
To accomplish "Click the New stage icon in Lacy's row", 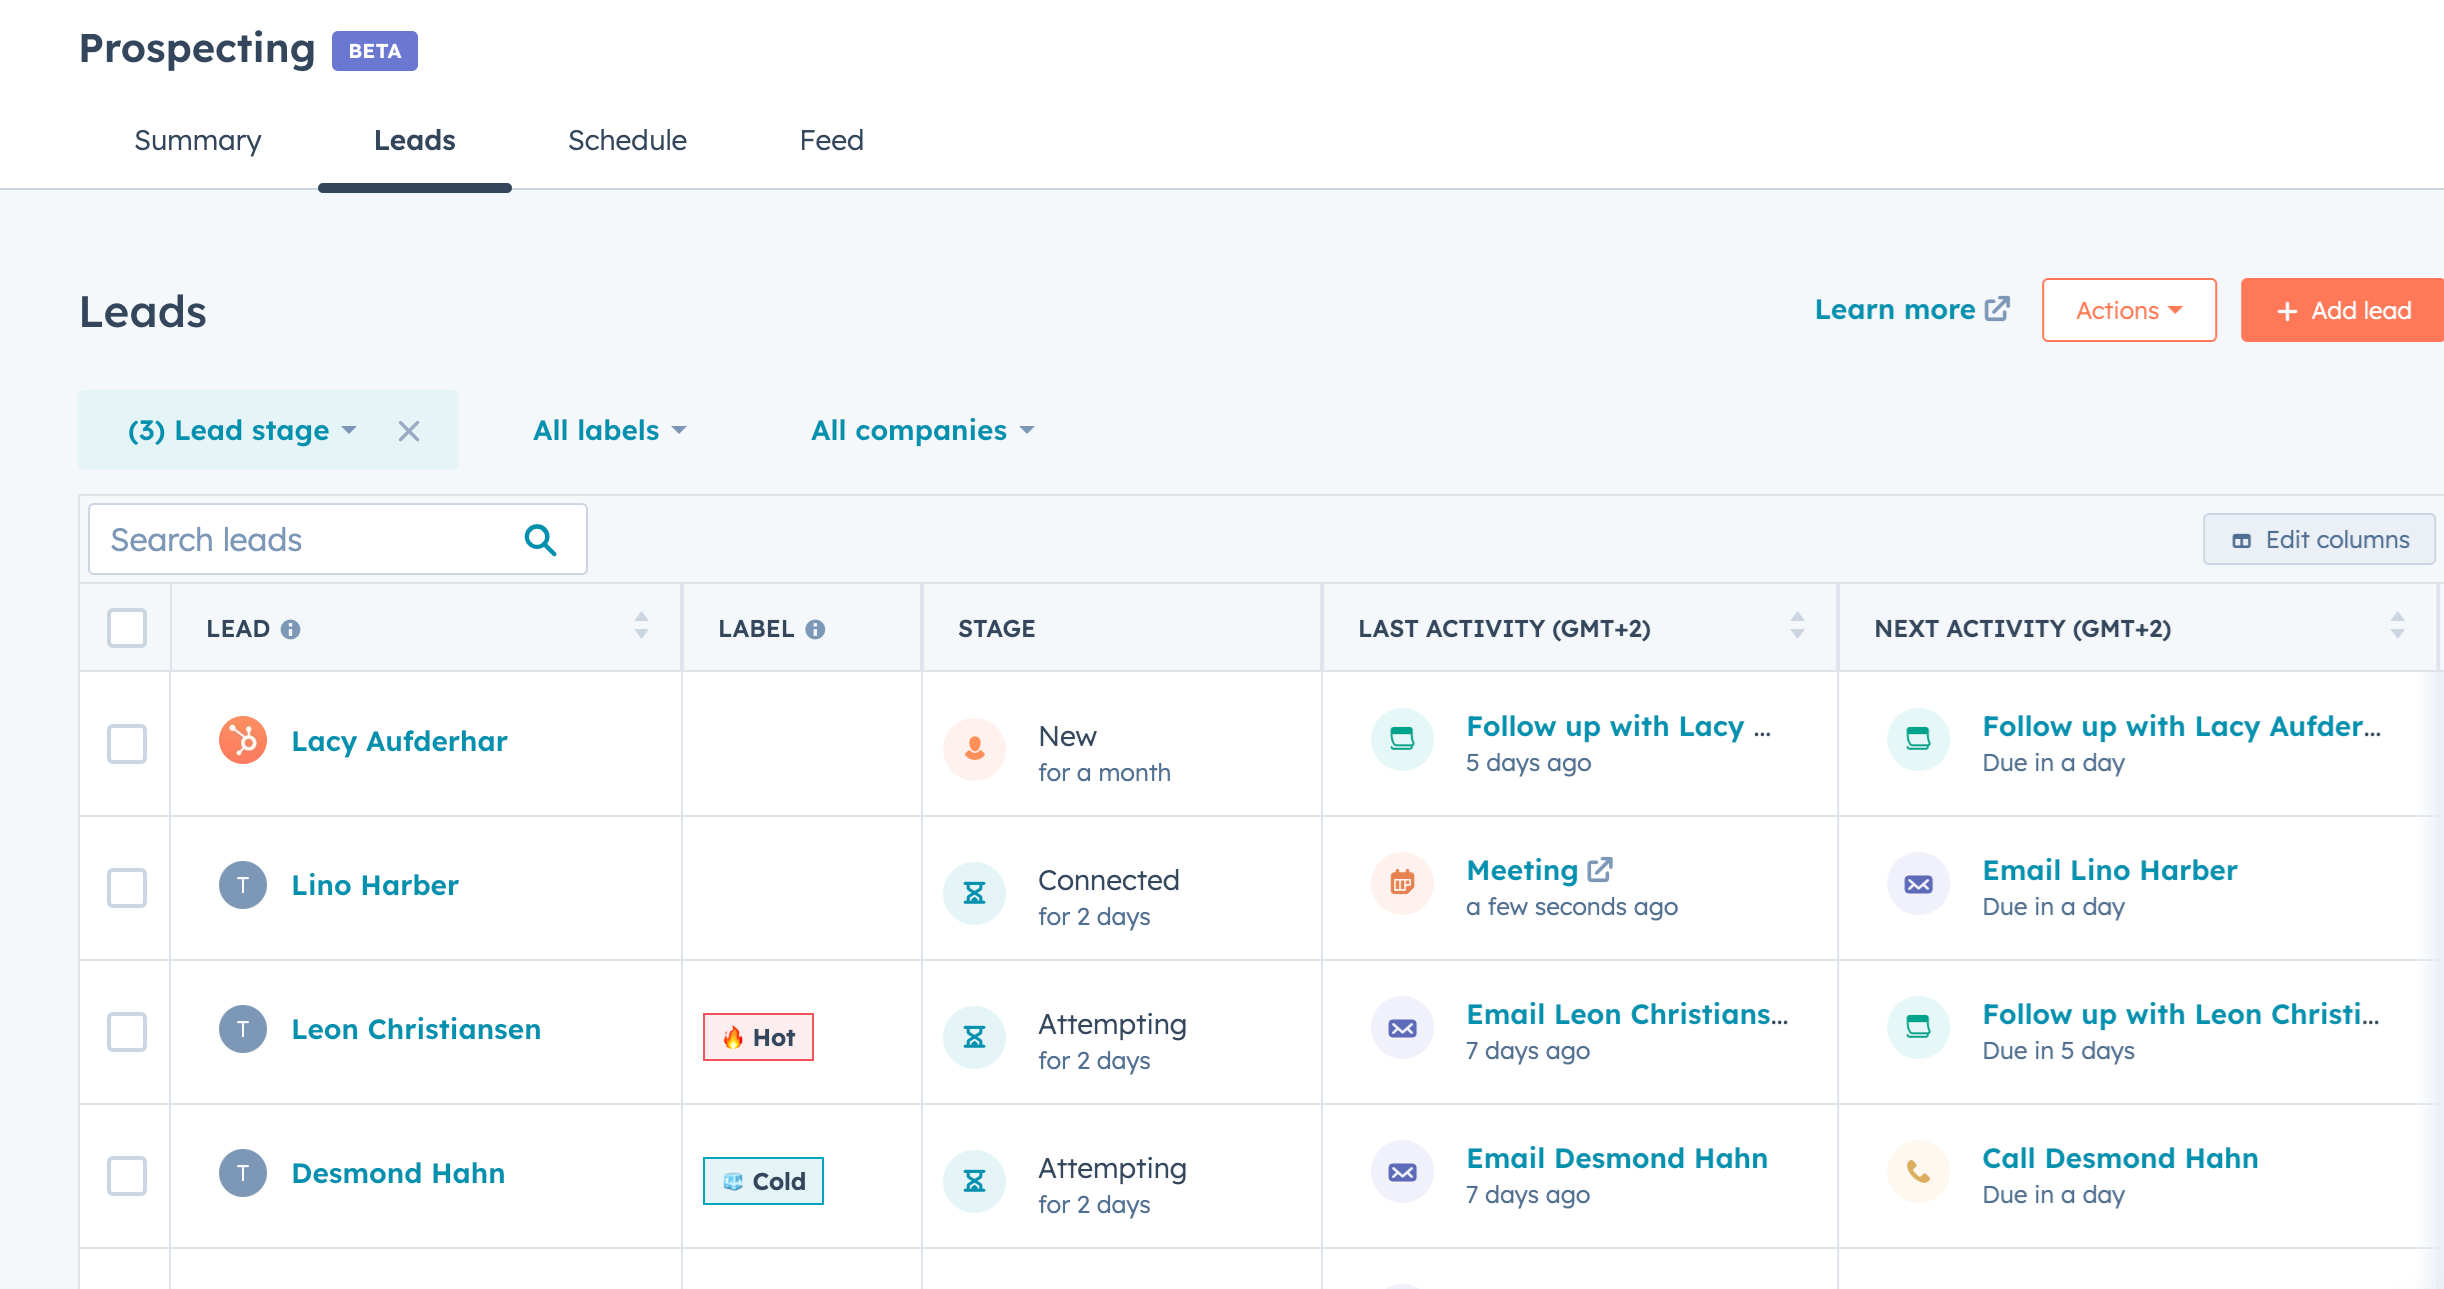I will tap(974, 749).
